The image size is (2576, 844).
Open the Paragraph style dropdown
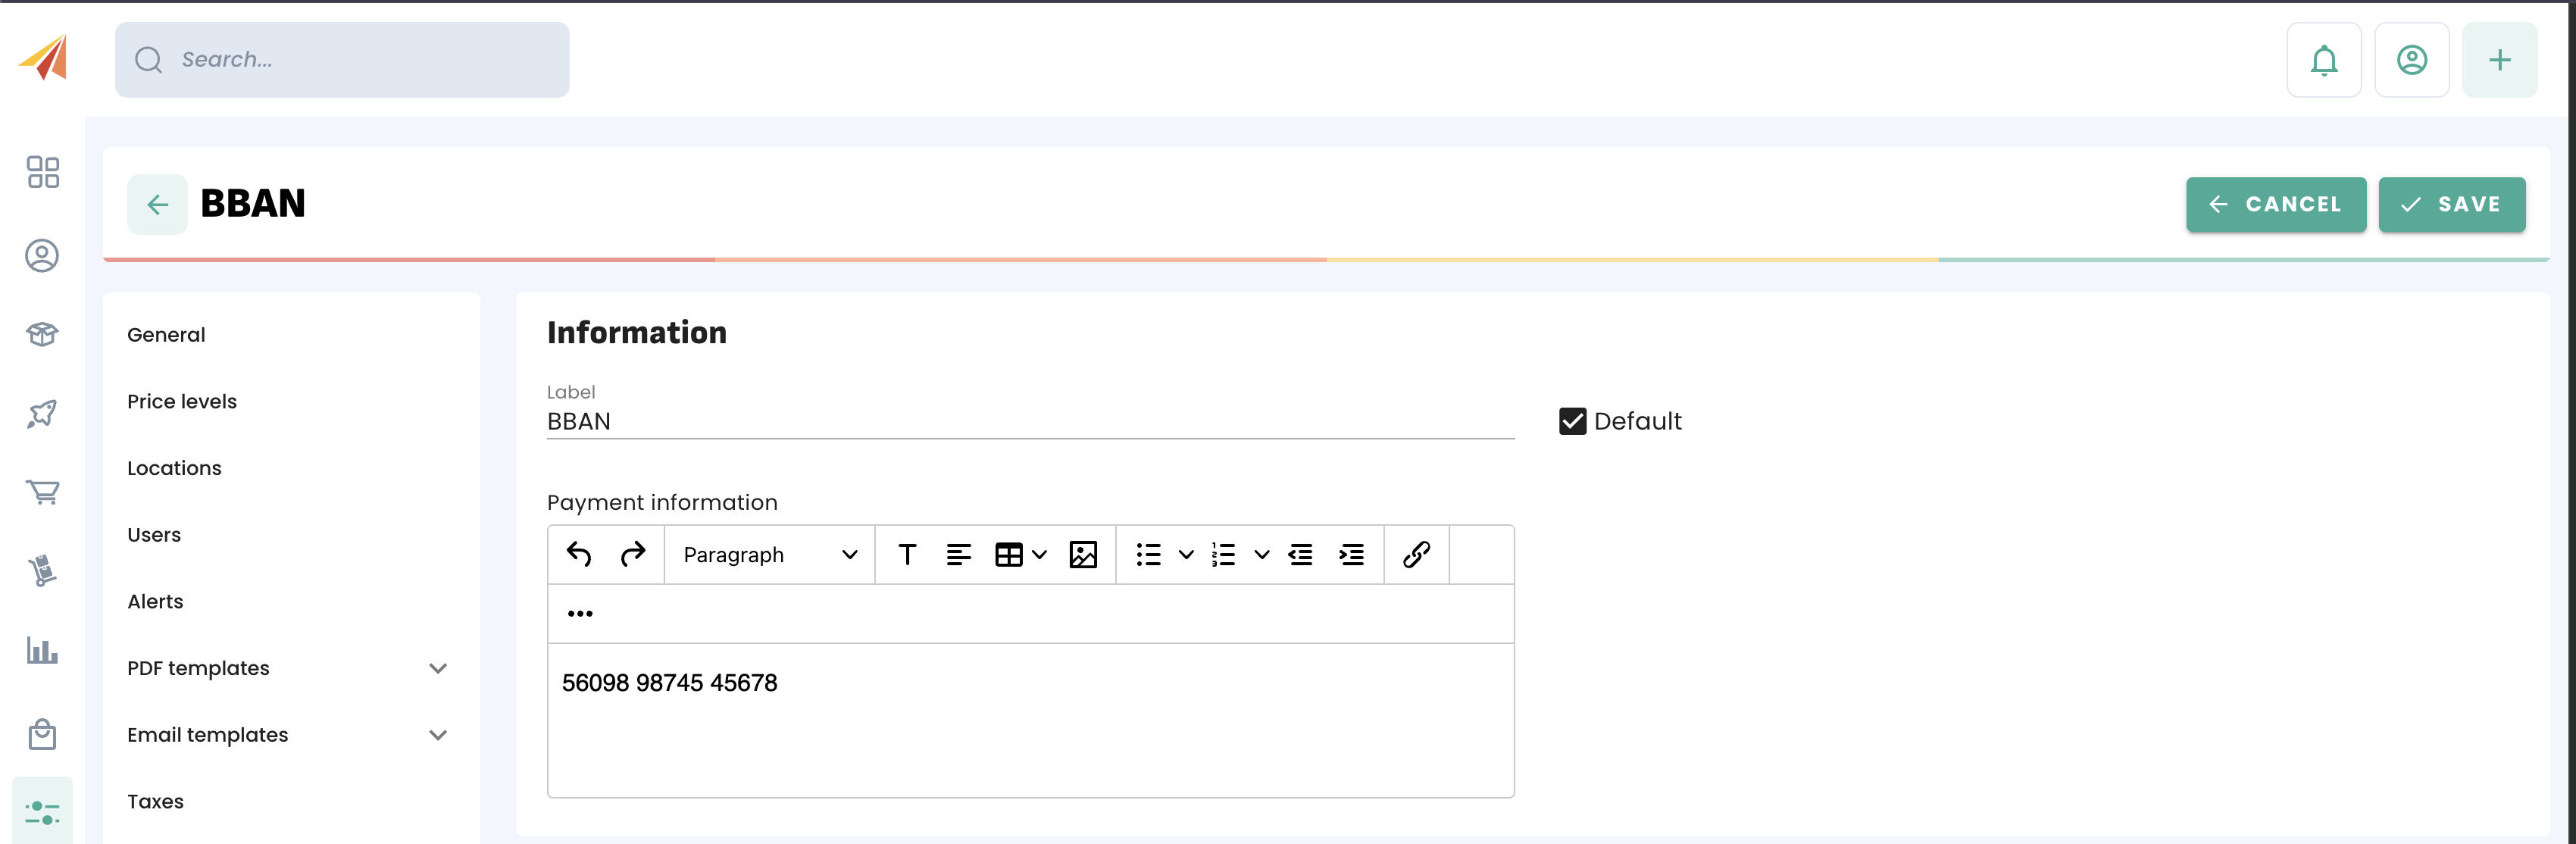769,554
